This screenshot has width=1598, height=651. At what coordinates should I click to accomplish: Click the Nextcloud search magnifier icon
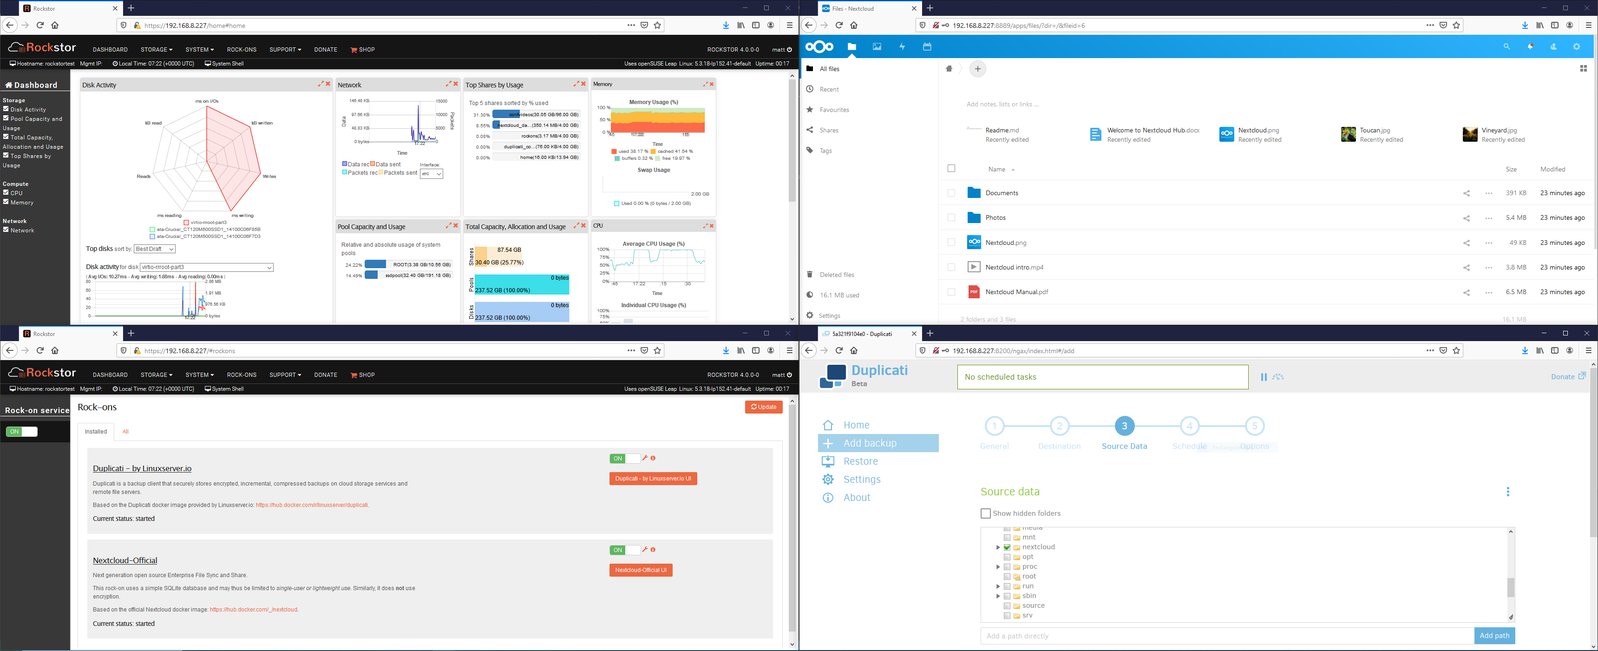point(1506,46)
